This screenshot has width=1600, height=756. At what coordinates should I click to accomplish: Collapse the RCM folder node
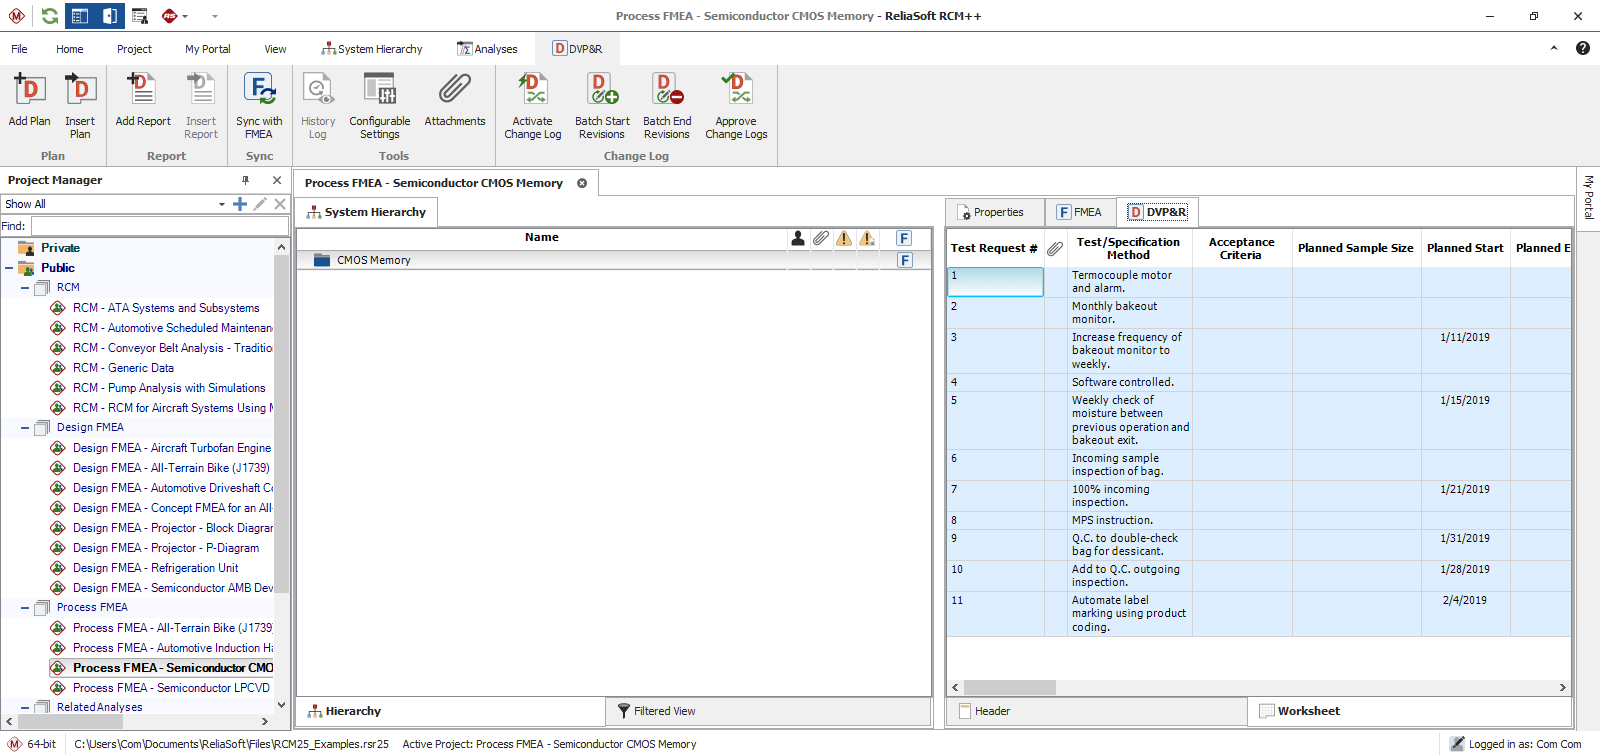[x=25, y=288]
